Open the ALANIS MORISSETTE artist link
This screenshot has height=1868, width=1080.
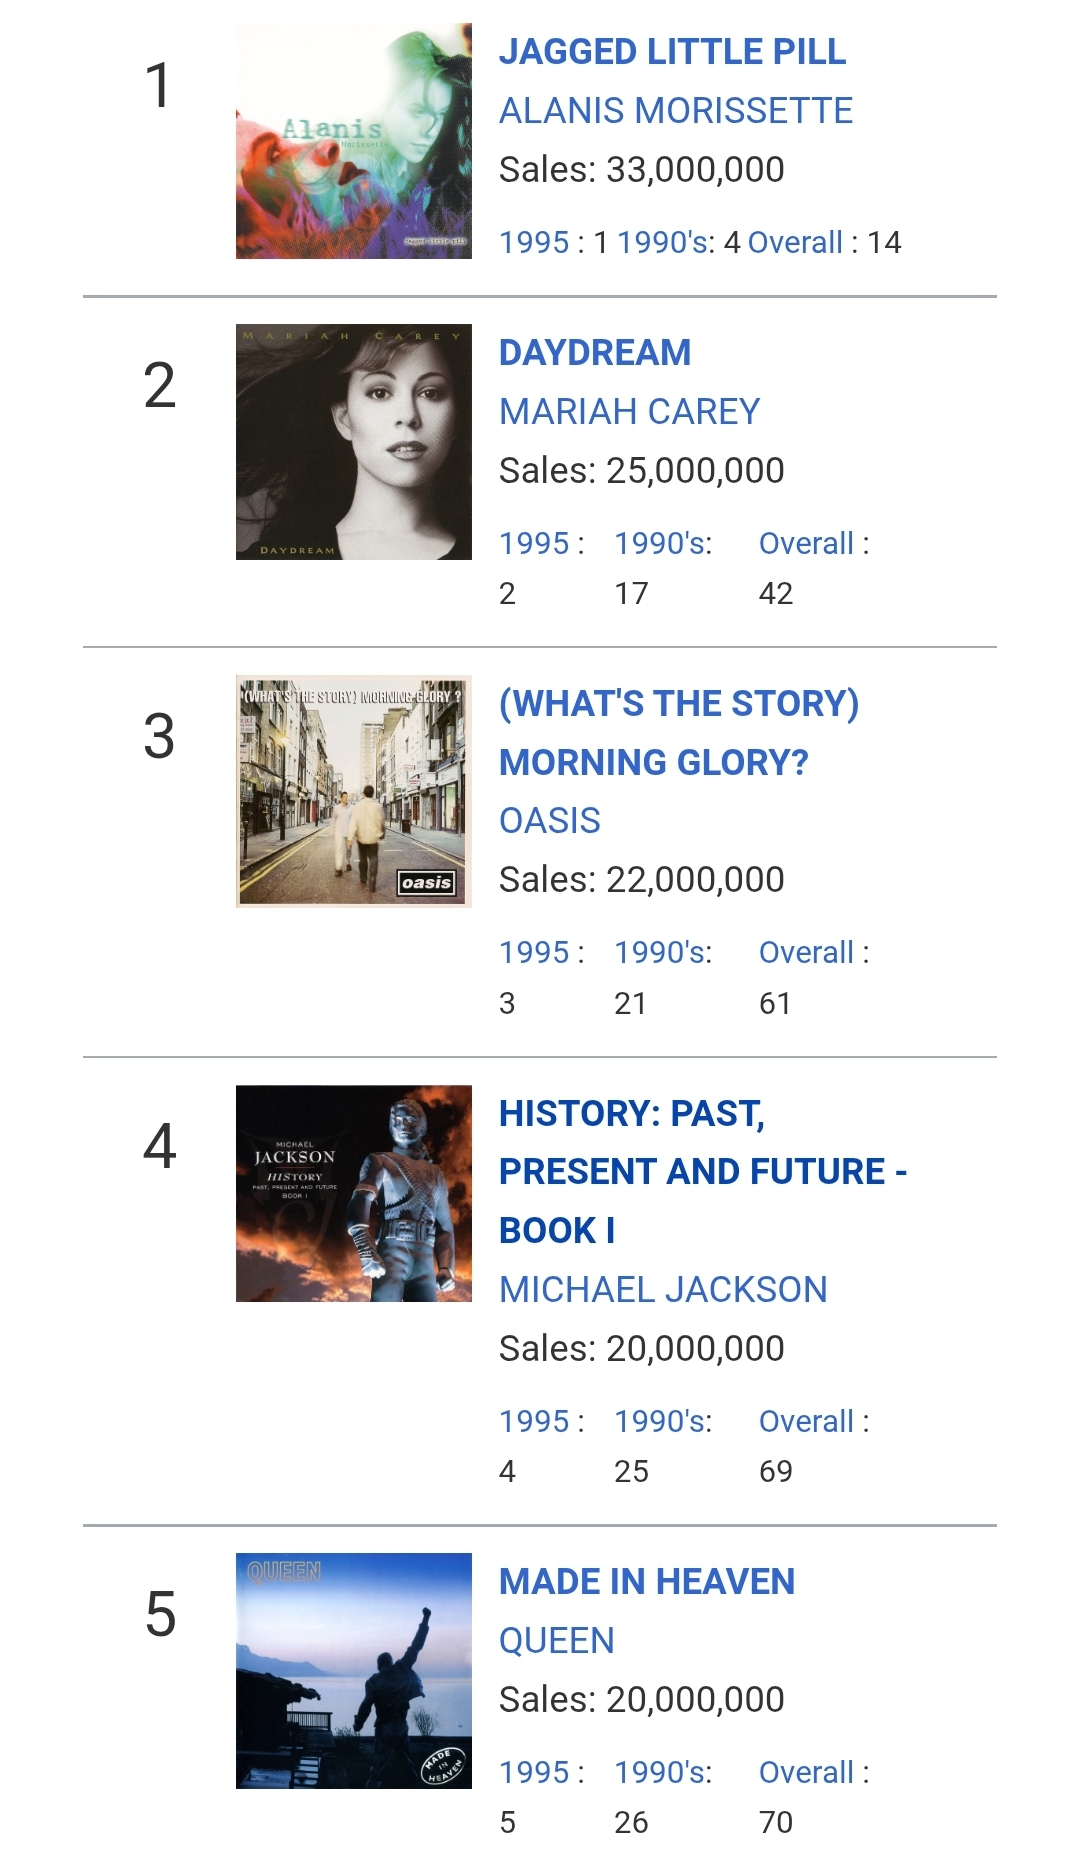coord(676,111)
